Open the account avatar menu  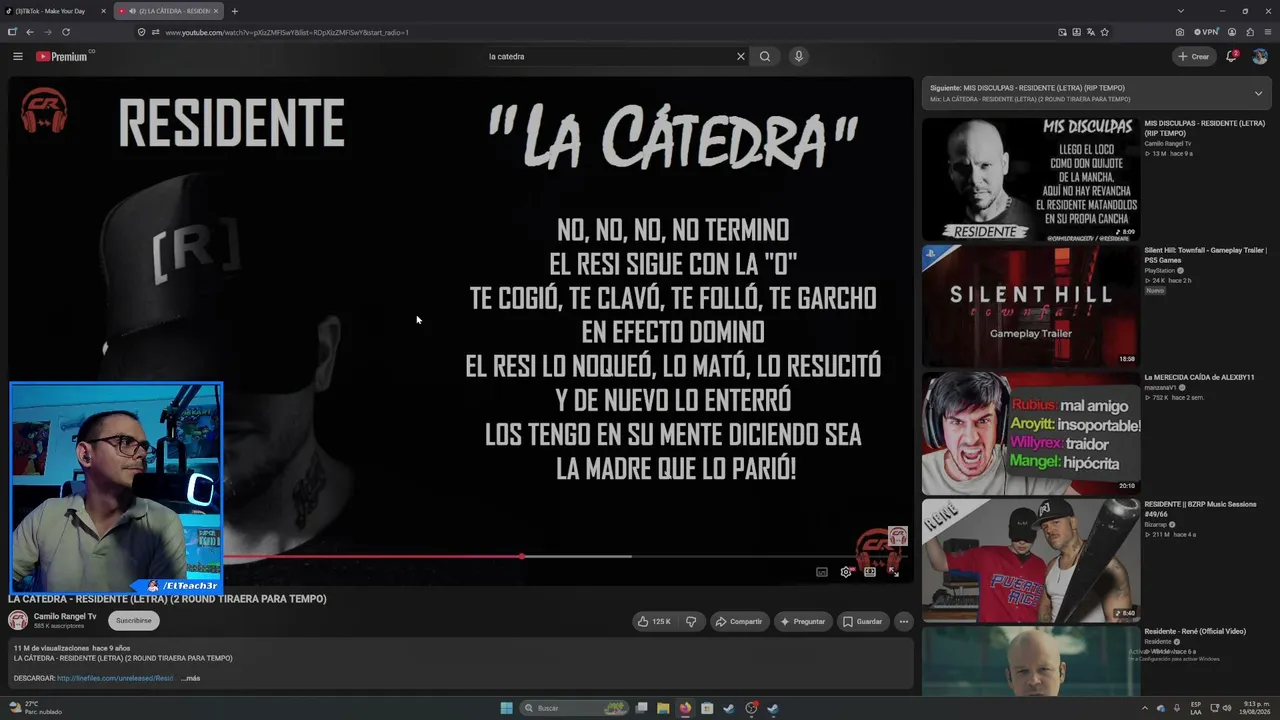coord(1260,56)
